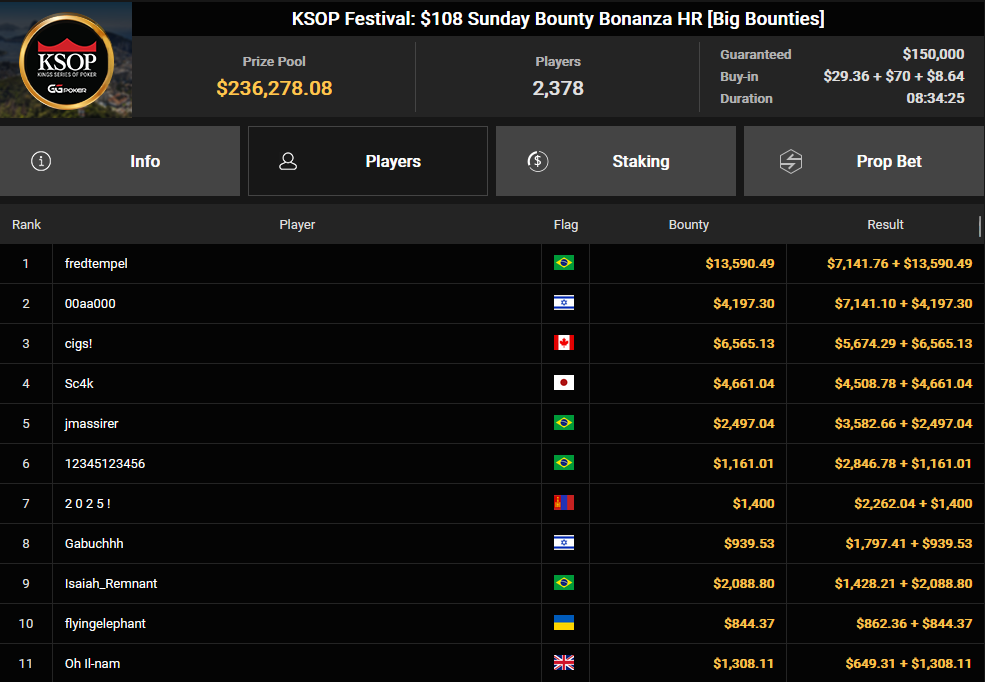Click fredtempel's Brazil flag icon
The height and width of the screenshot is (682, 985).
click(563, 263)
